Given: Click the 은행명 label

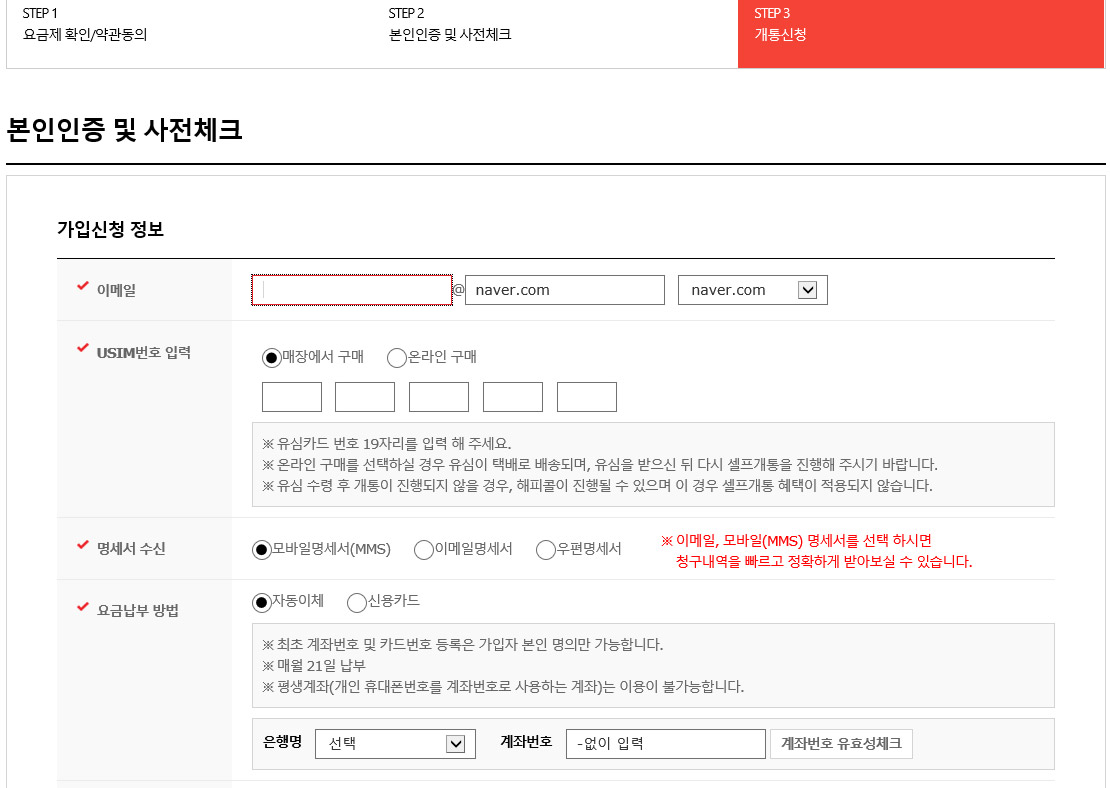Looking at the screenshot, I should point(282,741).
